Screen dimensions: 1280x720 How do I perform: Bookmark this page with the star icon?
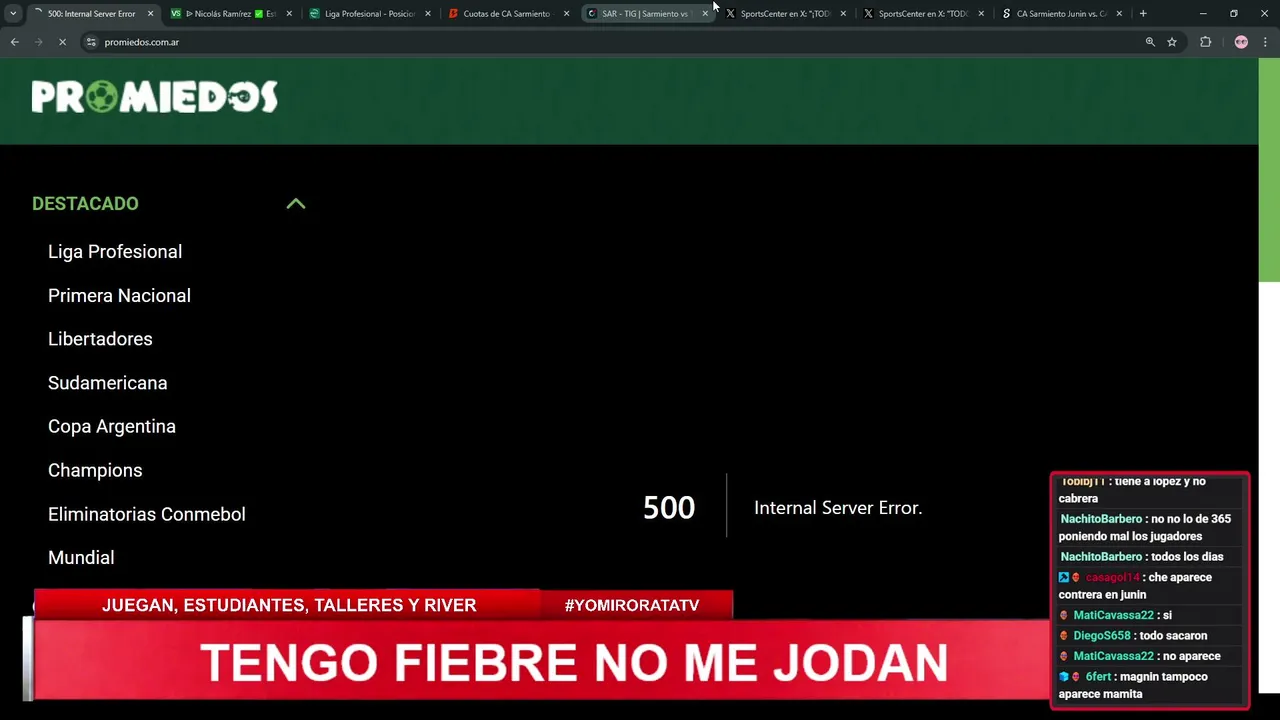click(x=1172, y=42)
